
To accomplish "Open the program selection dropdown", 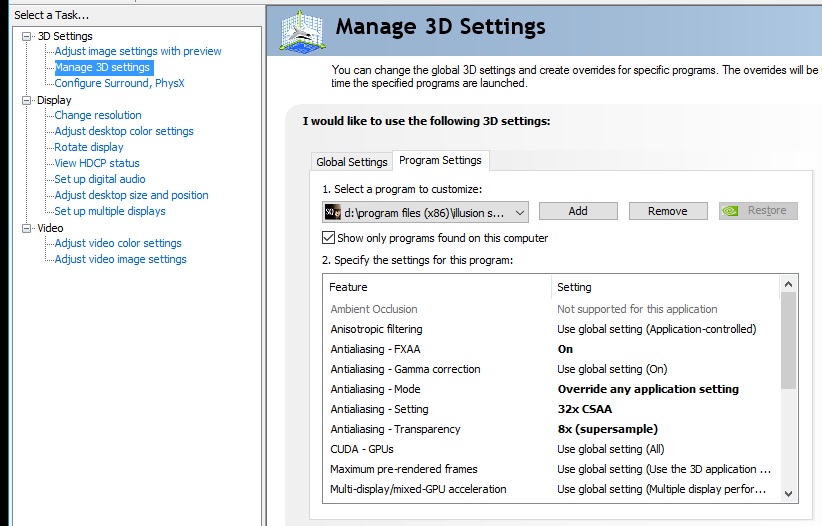I will click(519, 211).
